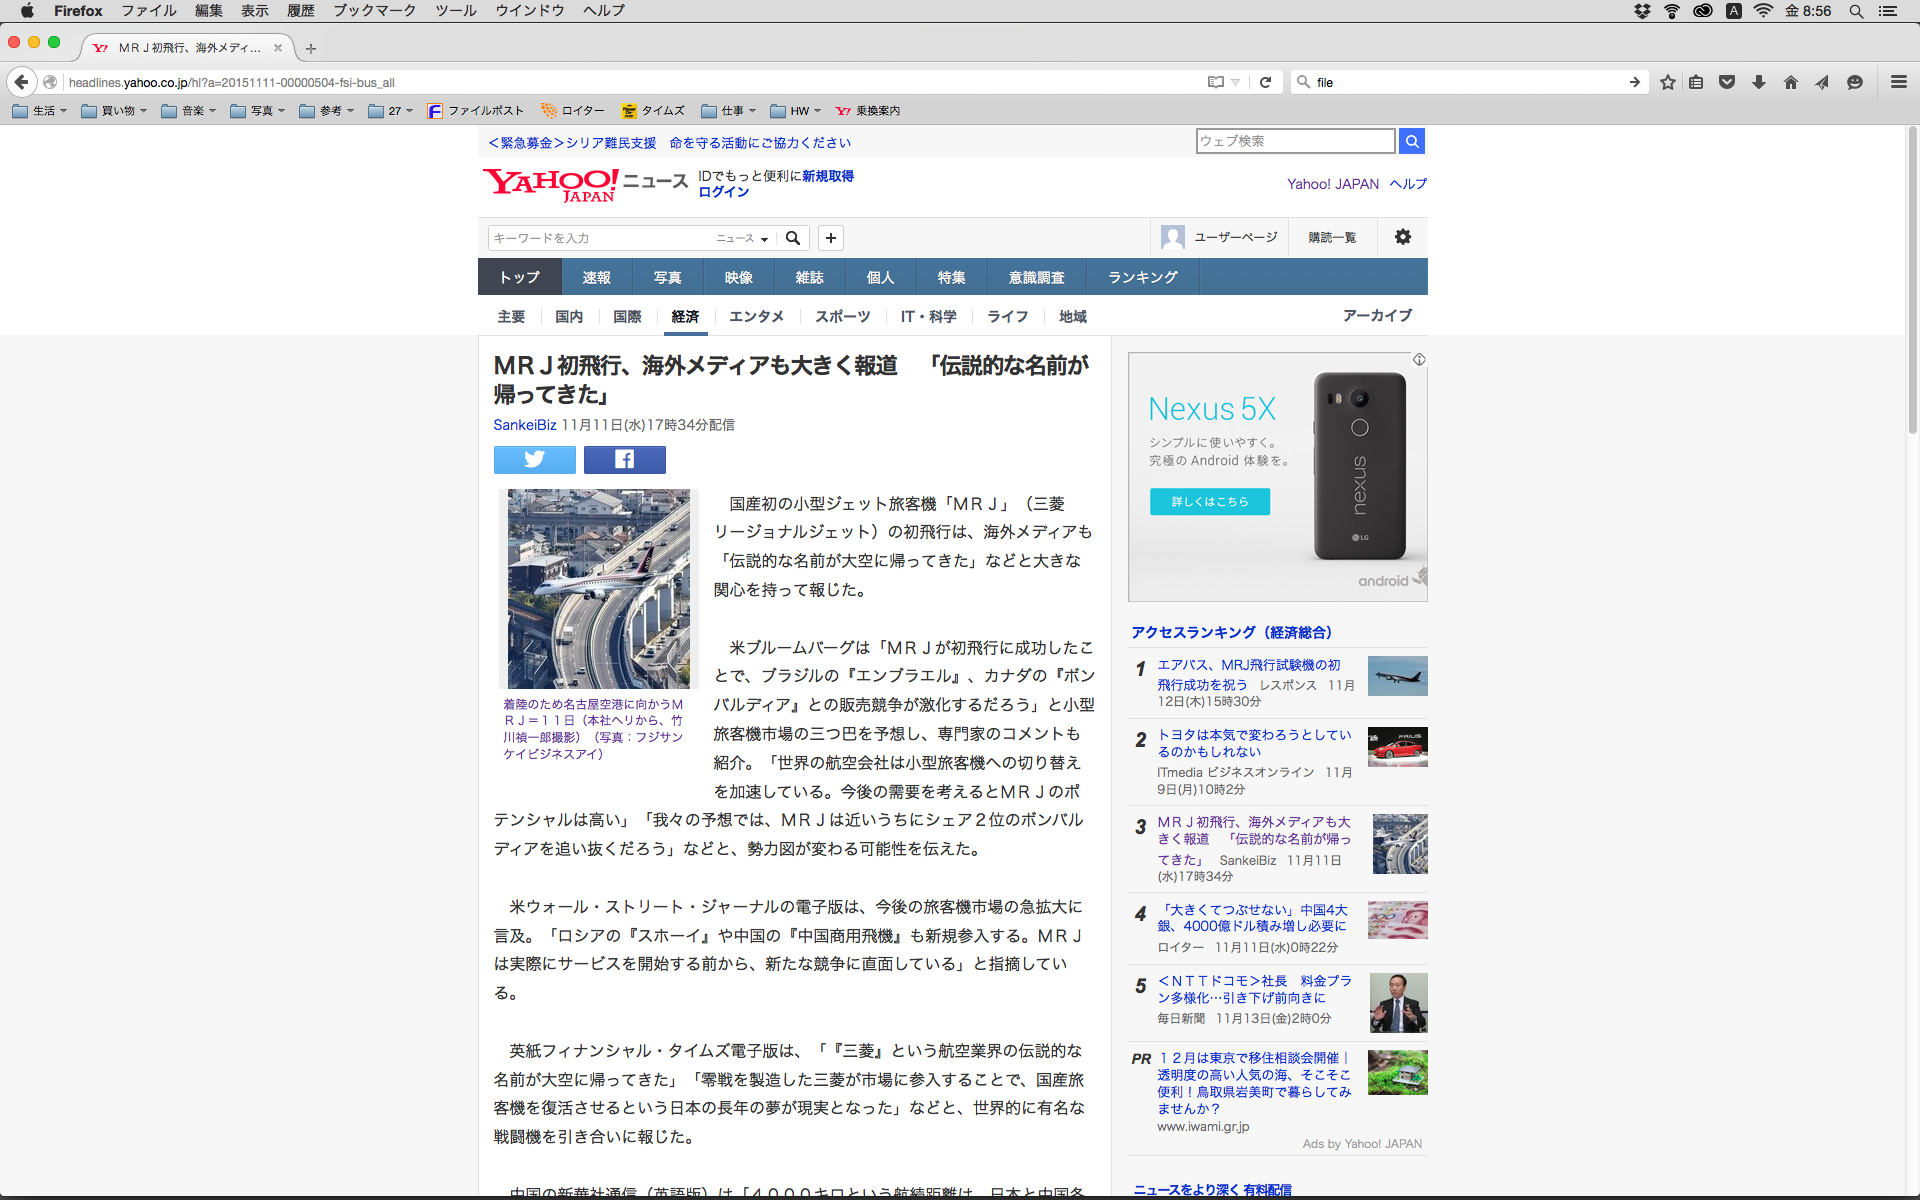Go to Firefox home page icon
The width and height of the screenshot is (1920, 1200).
(x=1790, y=82)
